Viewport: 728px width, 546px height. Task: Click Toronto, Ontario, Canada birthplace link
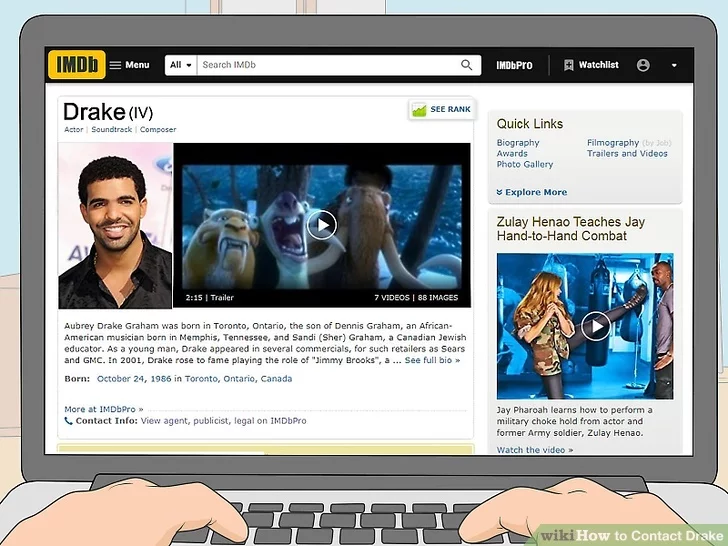tap(238, 379)
